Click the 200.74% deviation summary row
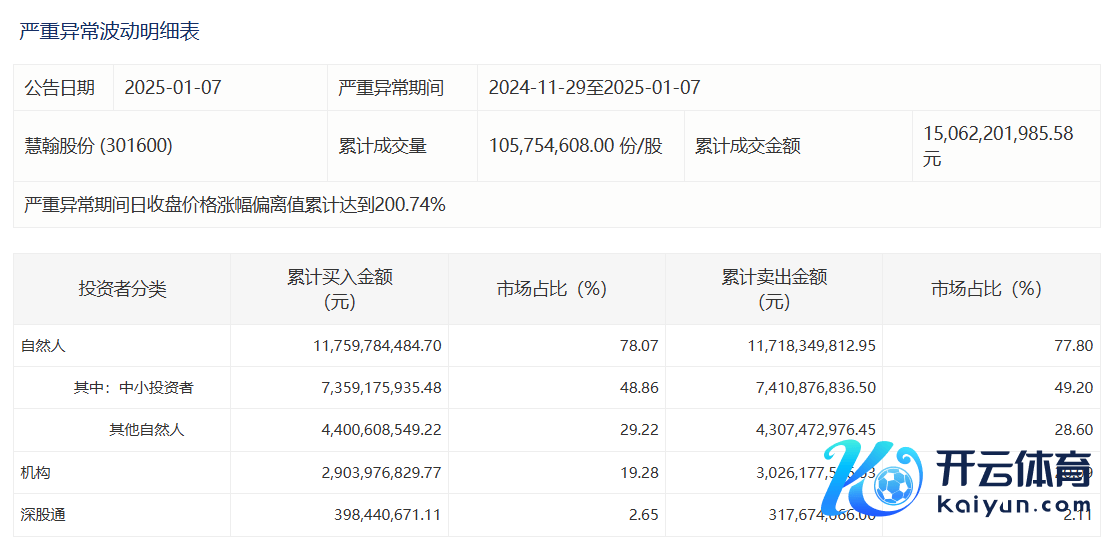1106x538 pixels. point(235,205)
